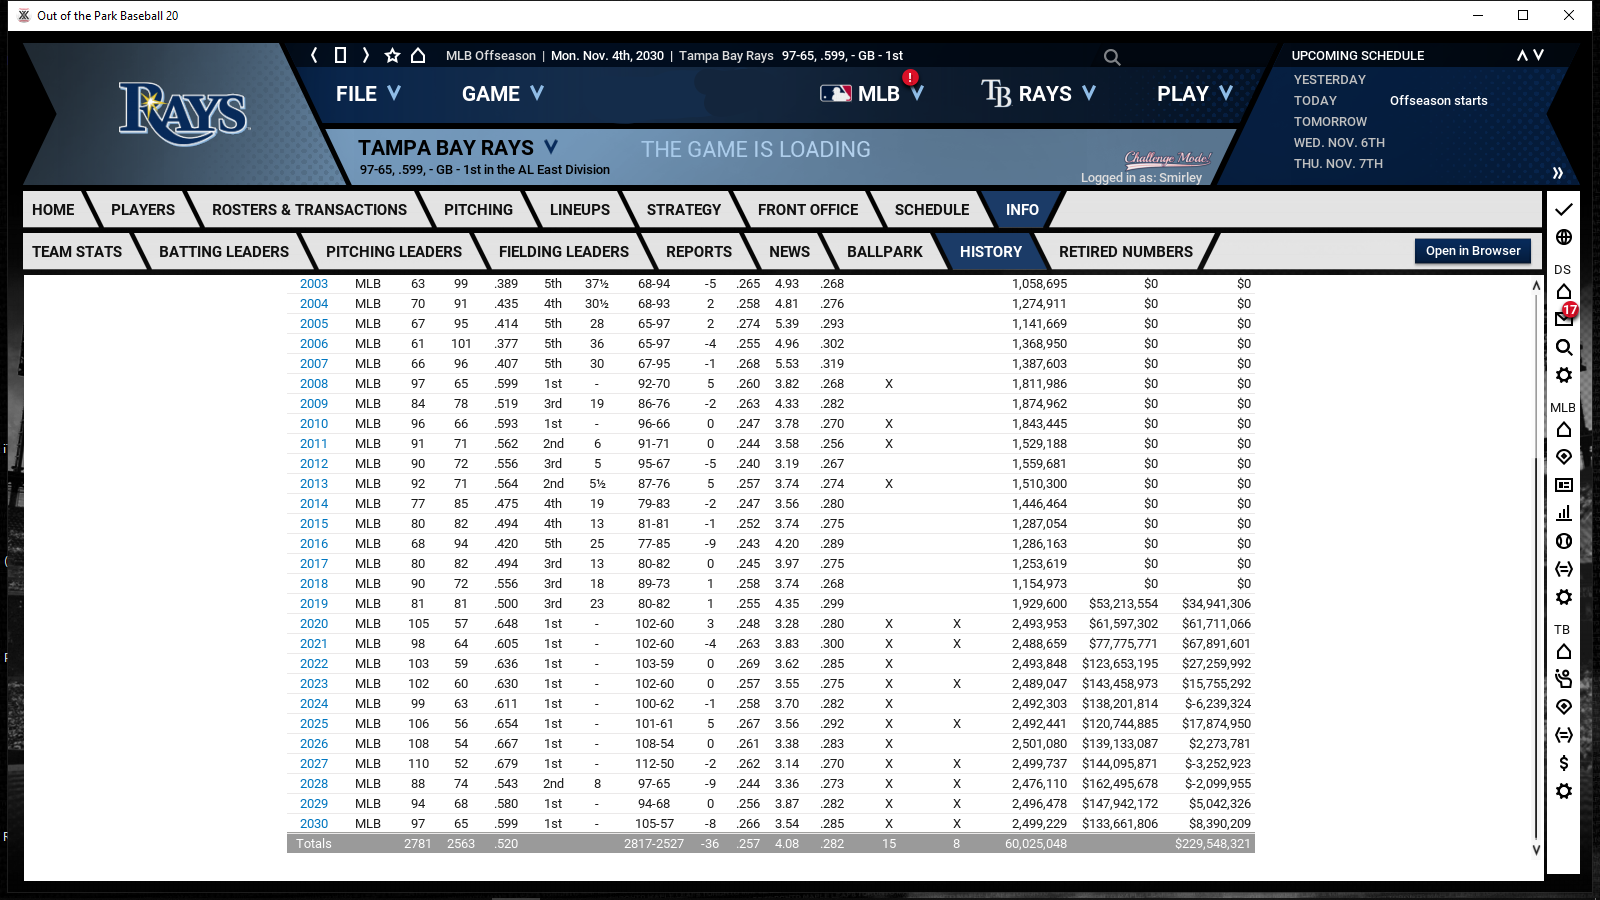The width and height of the screenshot is (1600, 900).
Task: Expand upcoming schedule with double-arrow
Action: [x=1557, y=173]
